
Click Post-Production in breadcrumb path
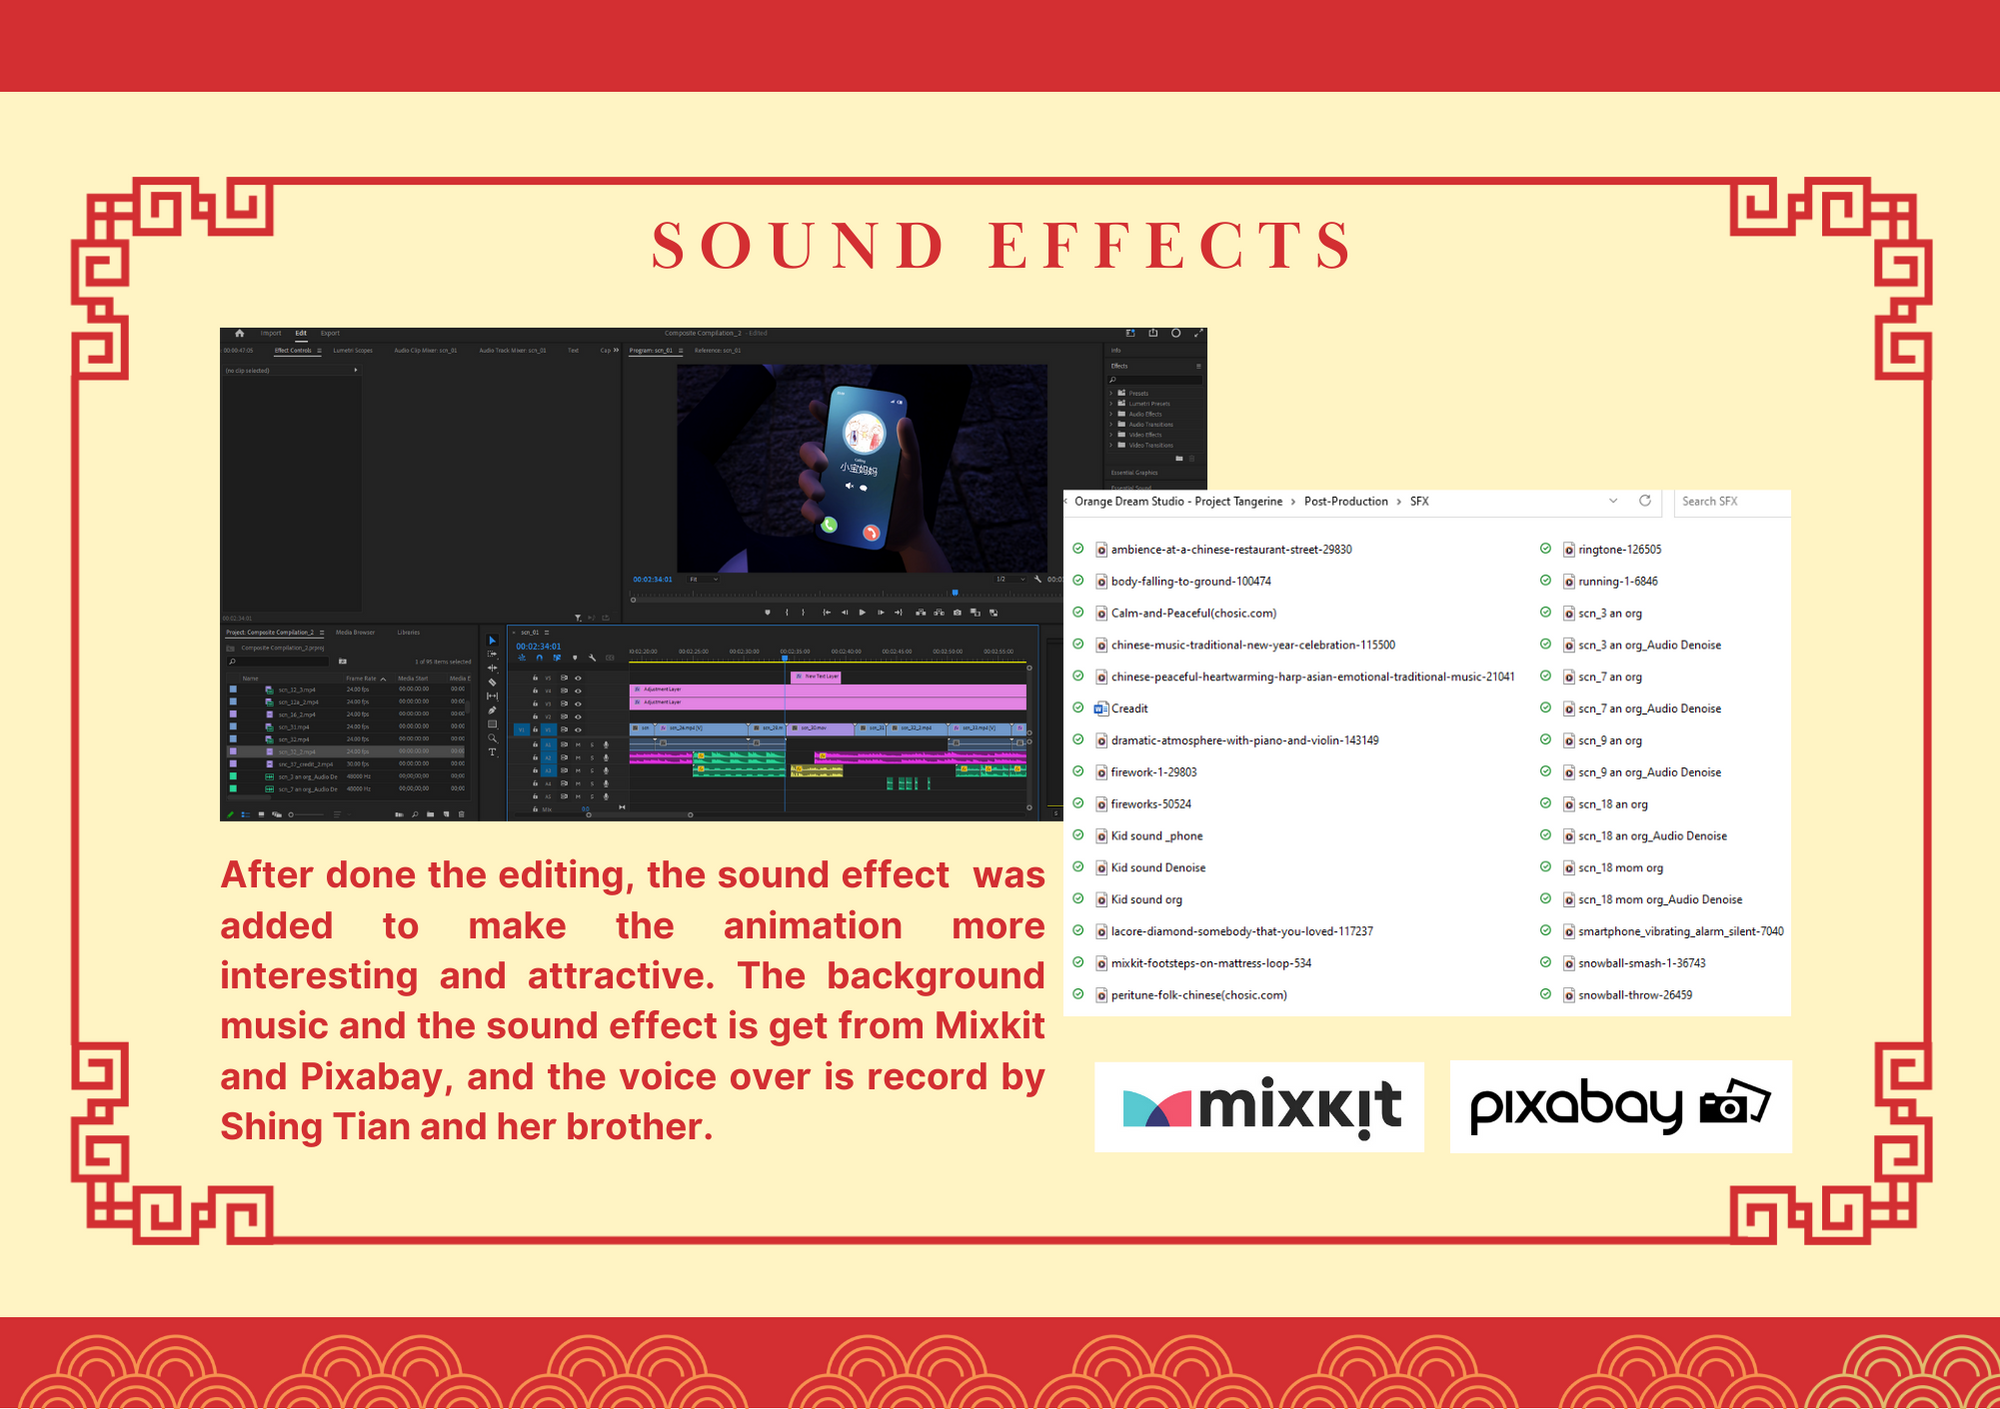(1346, 501)
